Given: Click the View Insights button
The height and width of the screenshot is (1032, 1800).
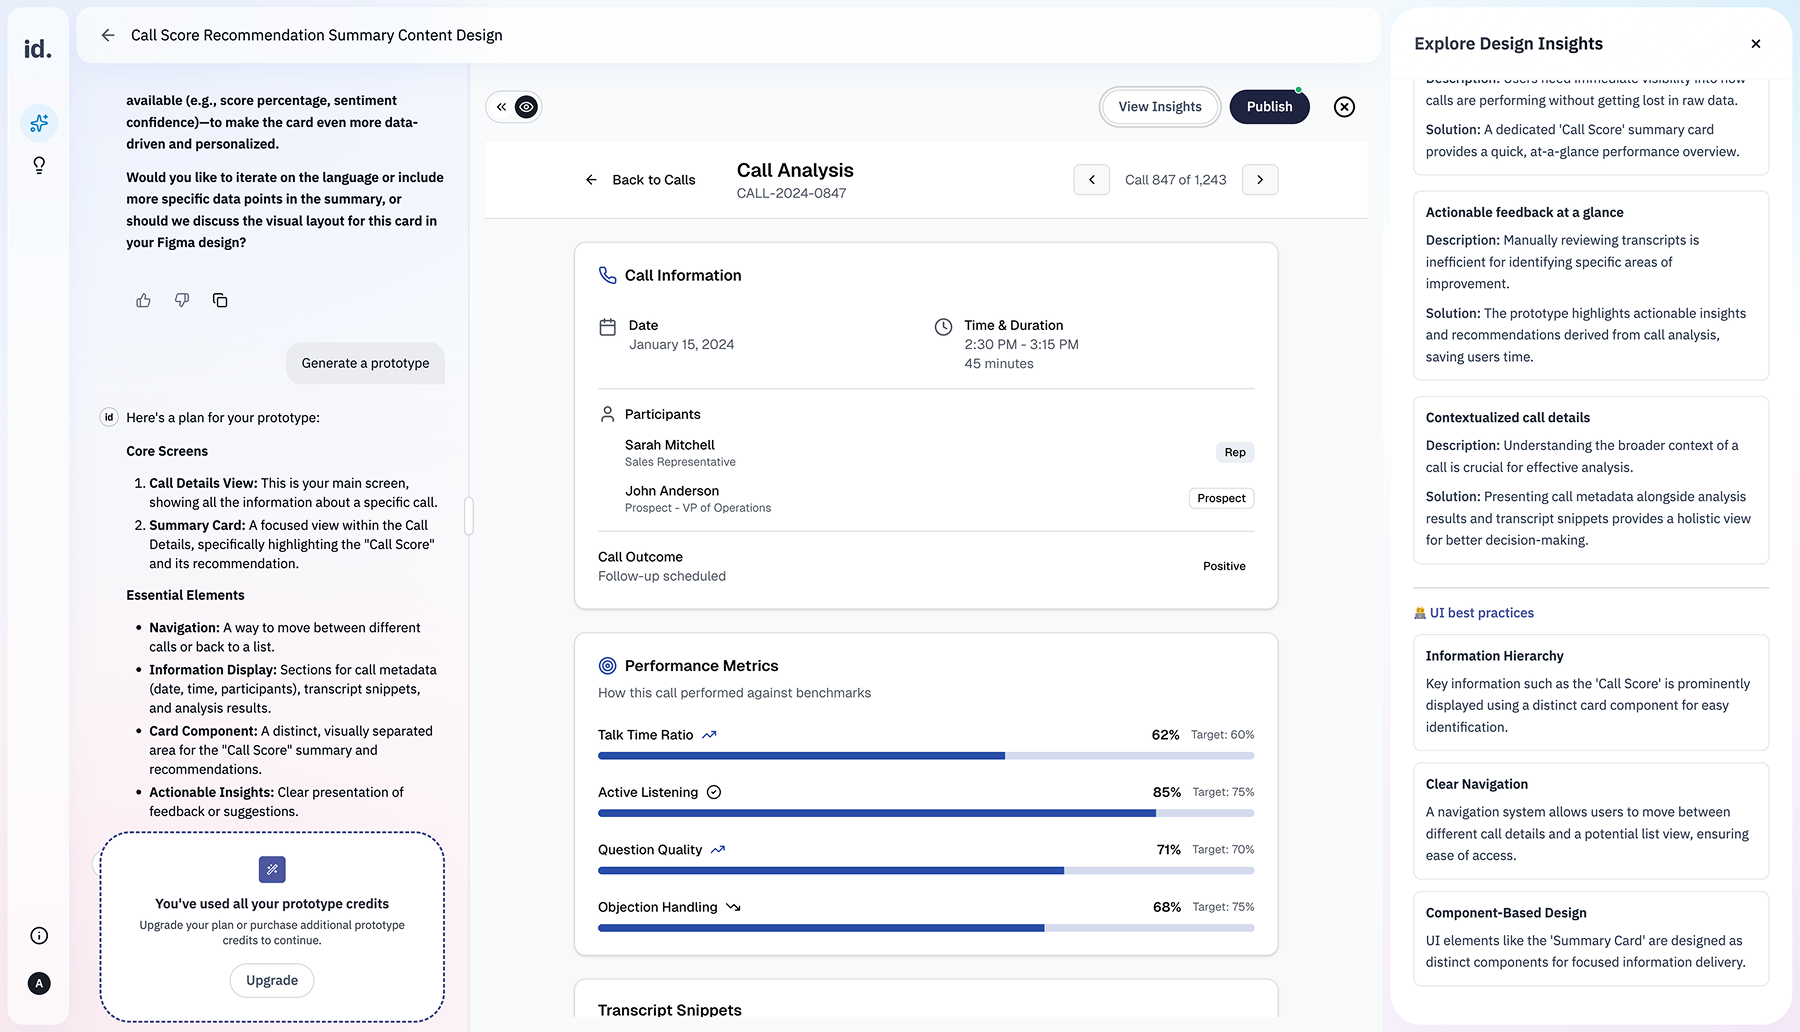Looking at the screenshot, I should click(1159, 107).
